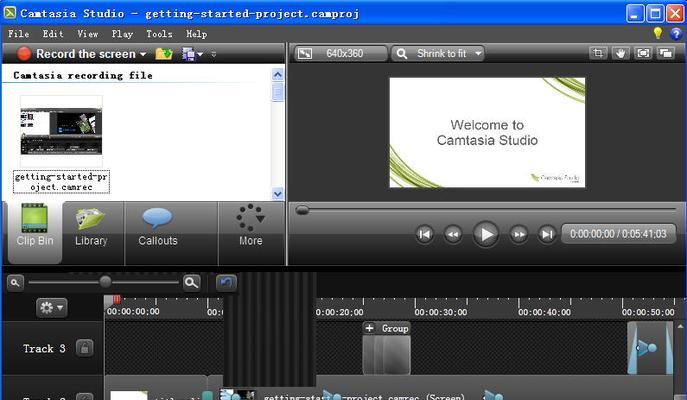Click the 00:00:30;00 ruler mark
The height and width of the screenshot is (400, 687).
[x=440, y=312]
